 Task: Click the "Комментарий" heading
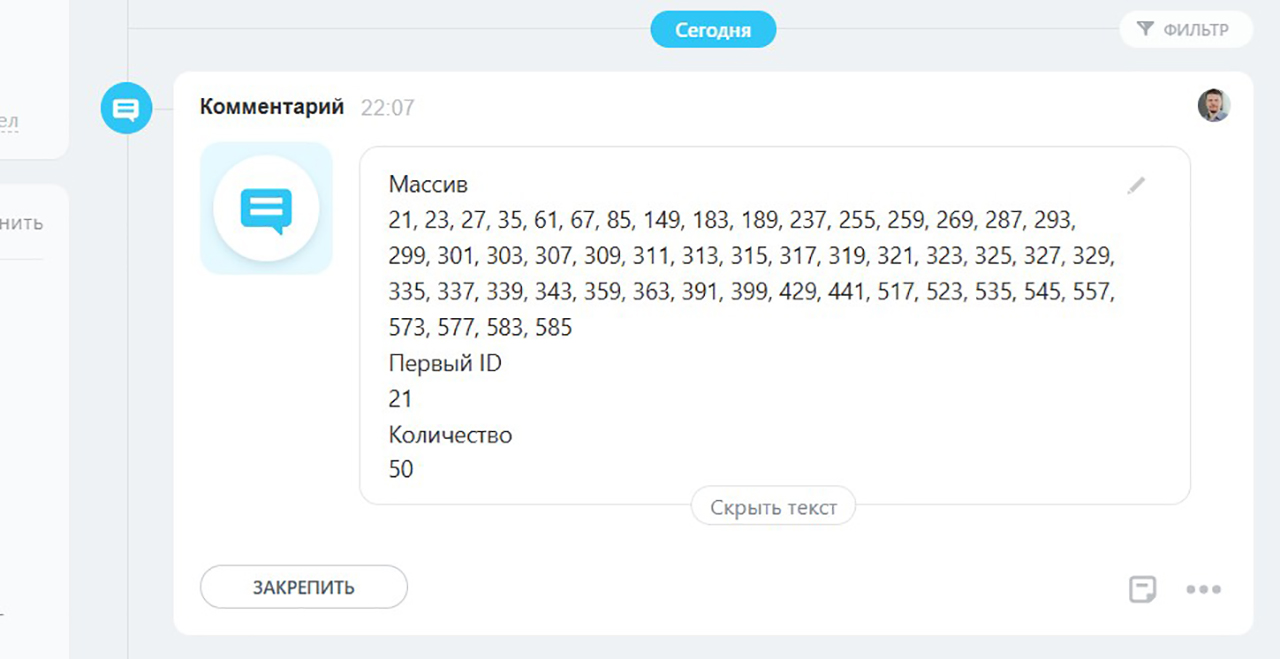[272, 107]
